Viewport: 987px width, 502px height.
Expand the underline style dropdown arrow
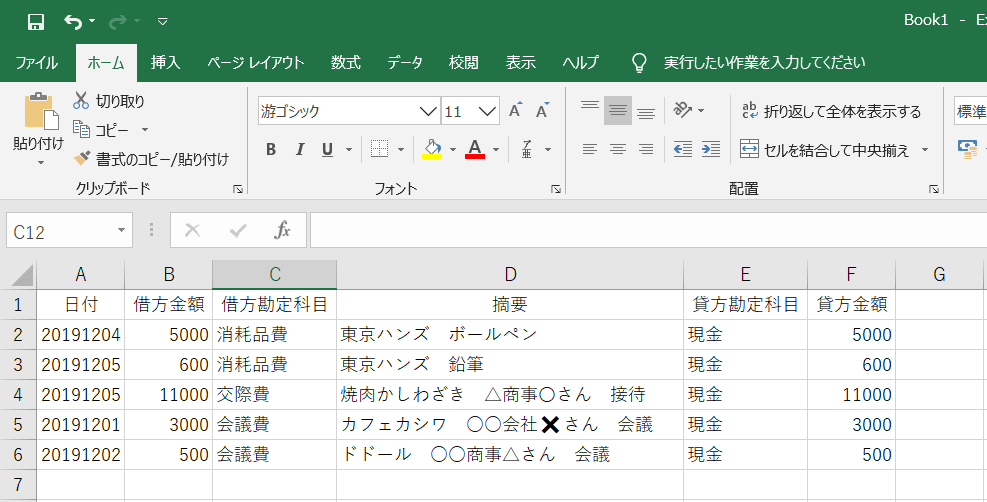point(349,150)
